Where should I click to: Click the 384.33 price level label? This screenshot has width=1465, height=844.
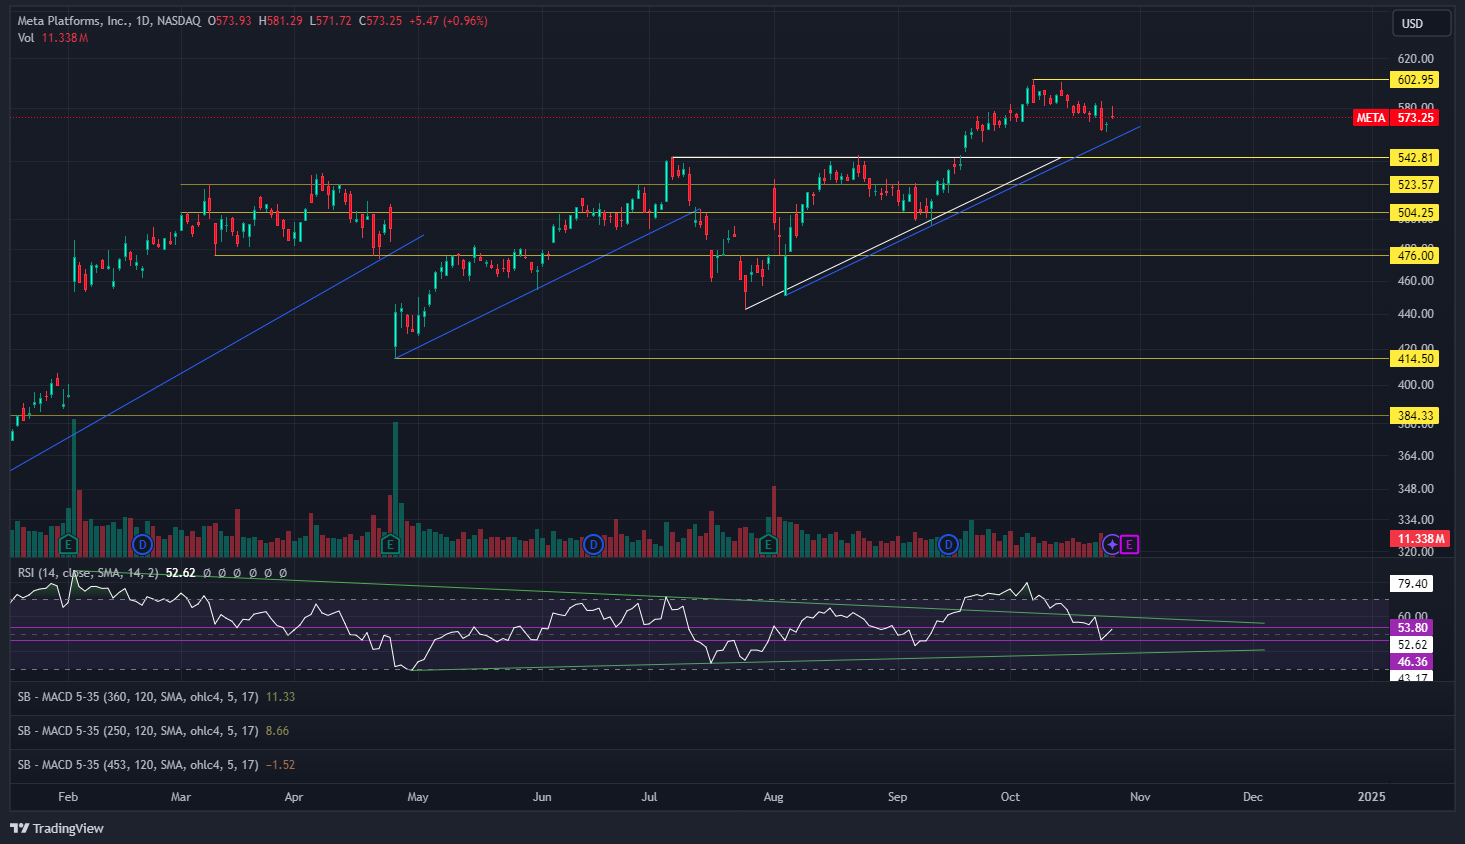click(x=1415, y=416)
